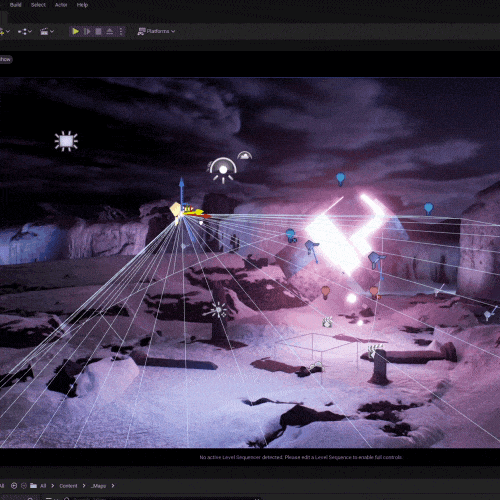Image resolution: width=500 pixels, height=500 pixels.
Task: Click the Skip/Advance frame button
Action: pos(87,31)
